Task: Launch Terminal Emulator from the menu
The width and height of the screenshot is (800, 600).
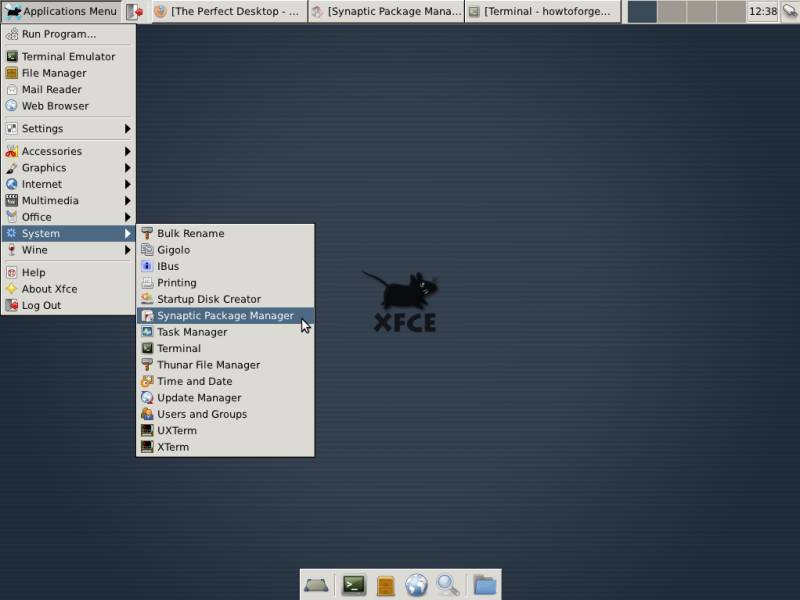Action: pyautogui.click(x=69, y=57)
